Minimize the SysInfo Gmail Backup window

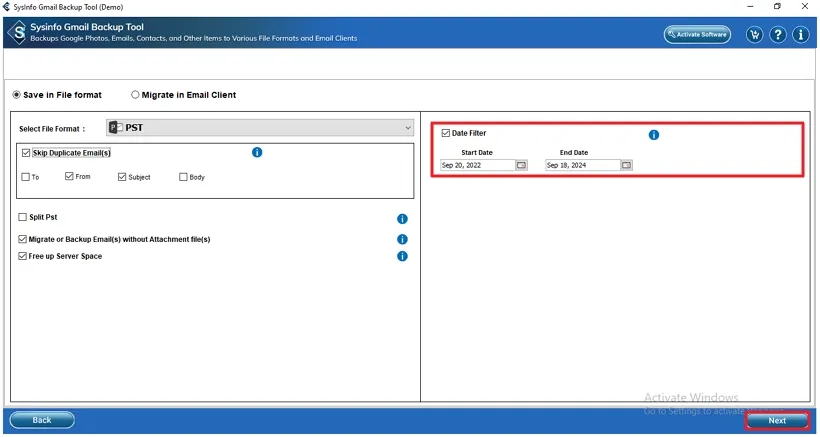click(751, 7)
